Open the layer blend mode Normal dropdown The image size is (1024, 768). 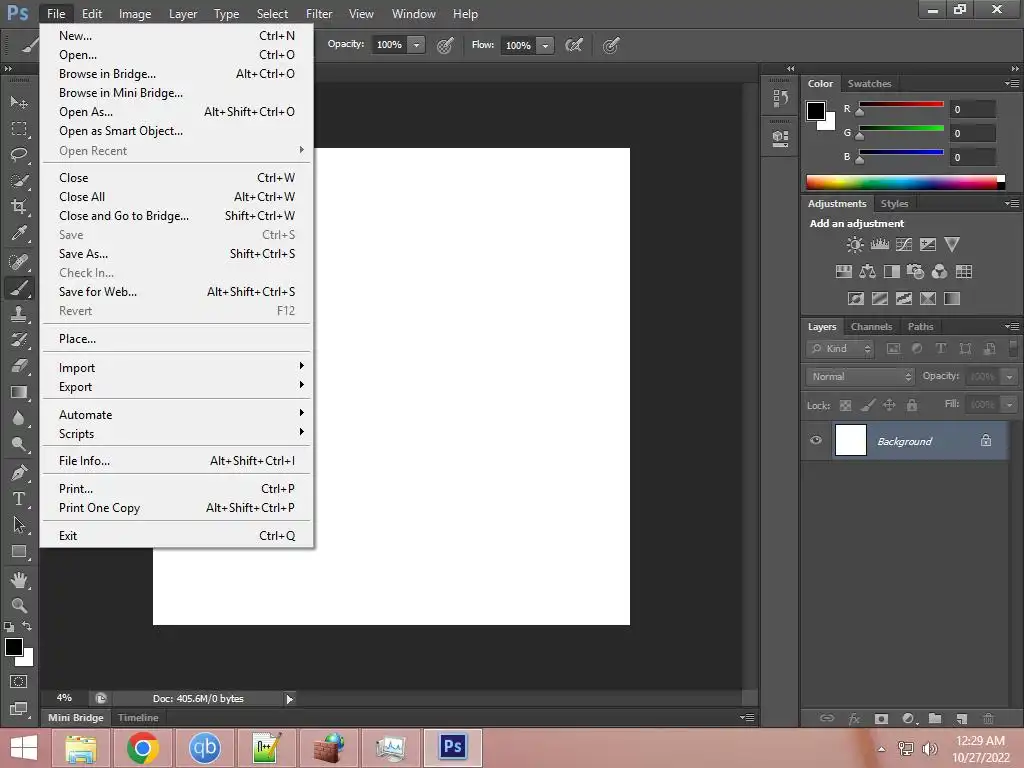[860, 377]
